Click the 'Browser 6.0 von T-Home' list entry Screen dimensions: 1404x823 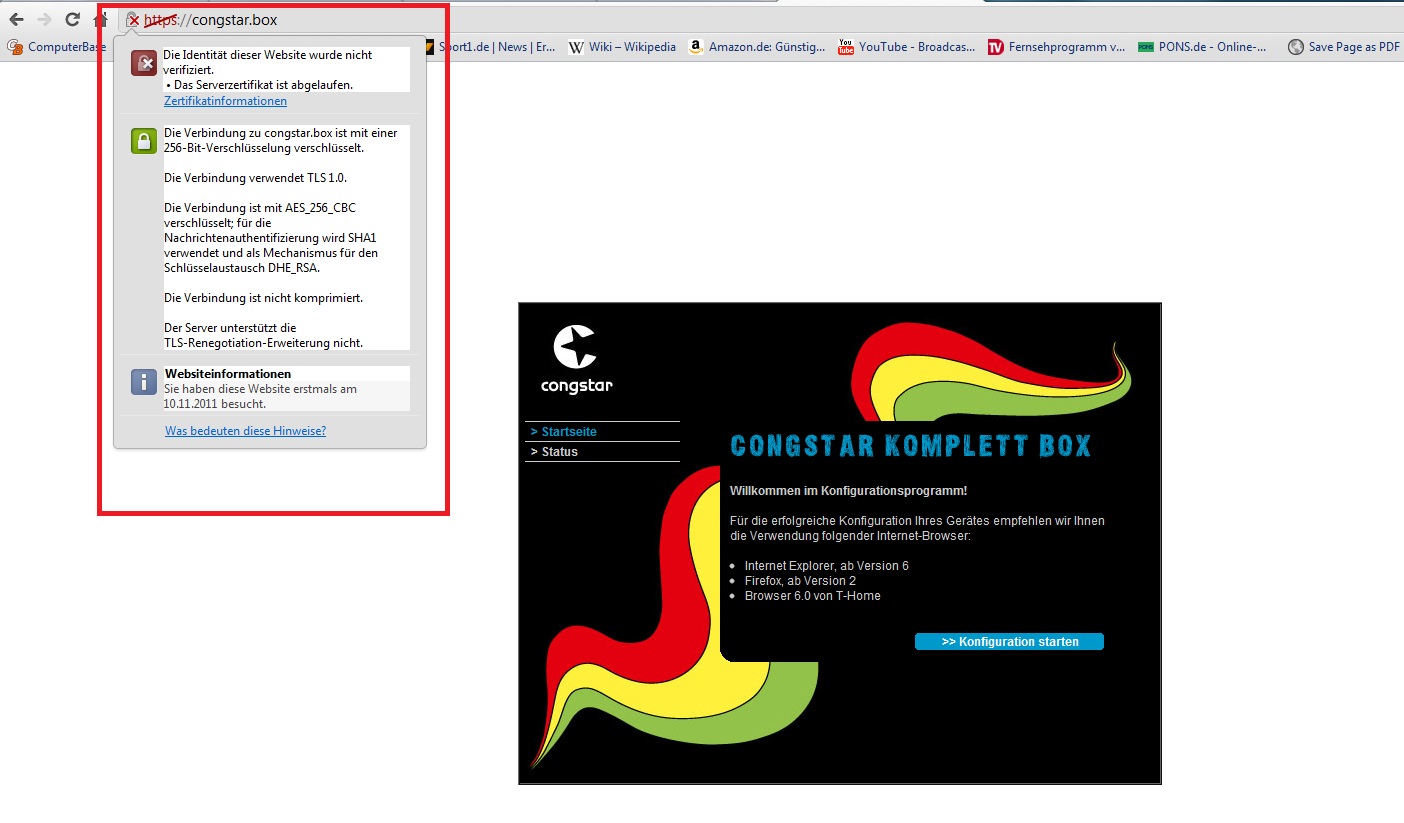(813, 596)
